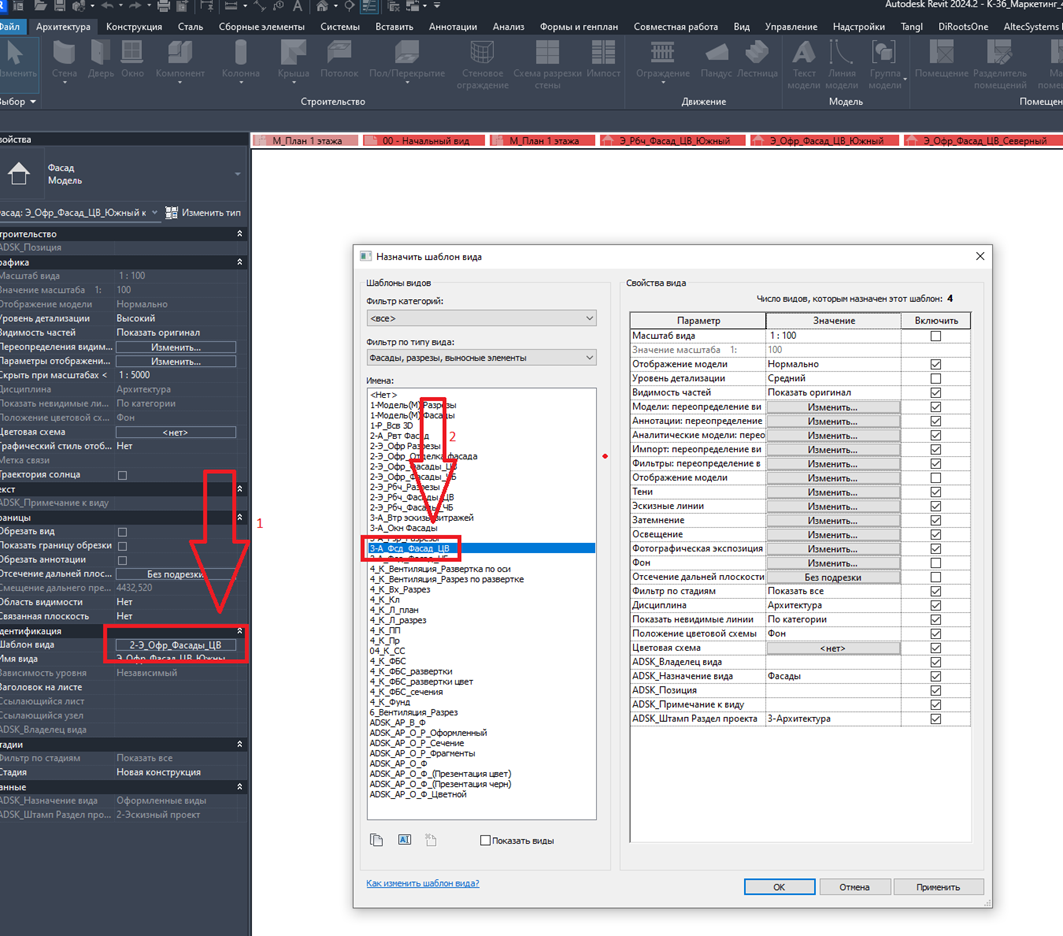
Task: Click the duplicate template icon in dialog
Action: pyautogui.click(x=376, y=840)
